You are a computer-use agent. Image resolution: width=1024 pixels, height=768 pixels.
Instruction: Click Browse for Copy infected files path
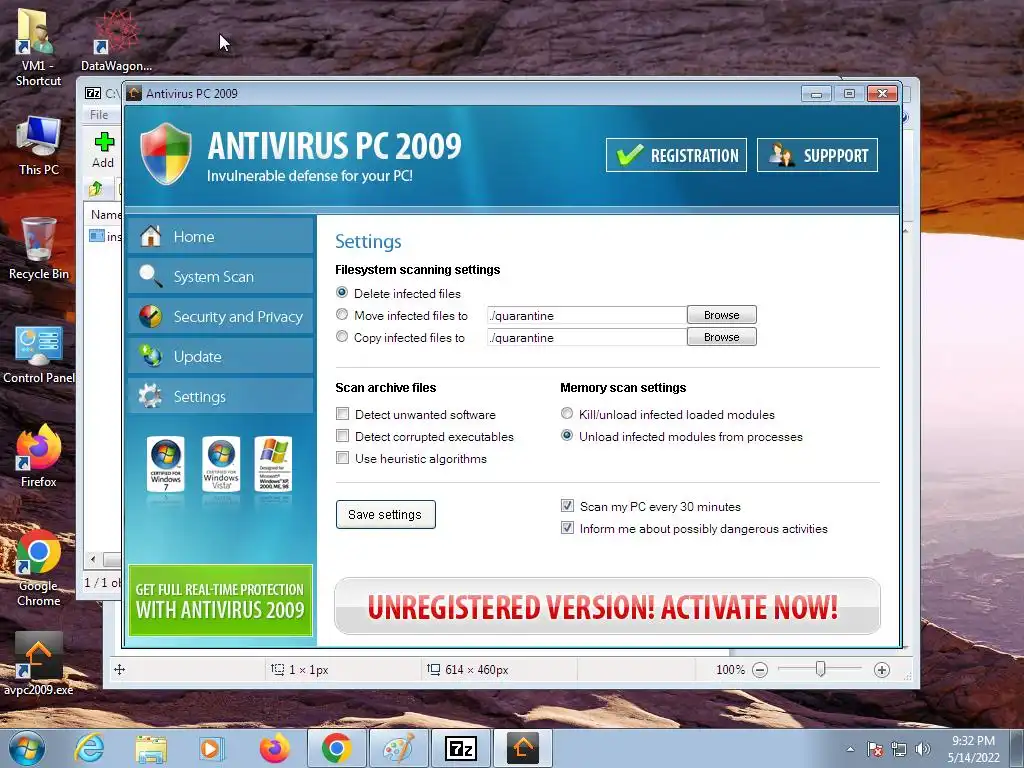tap(722, 337)
